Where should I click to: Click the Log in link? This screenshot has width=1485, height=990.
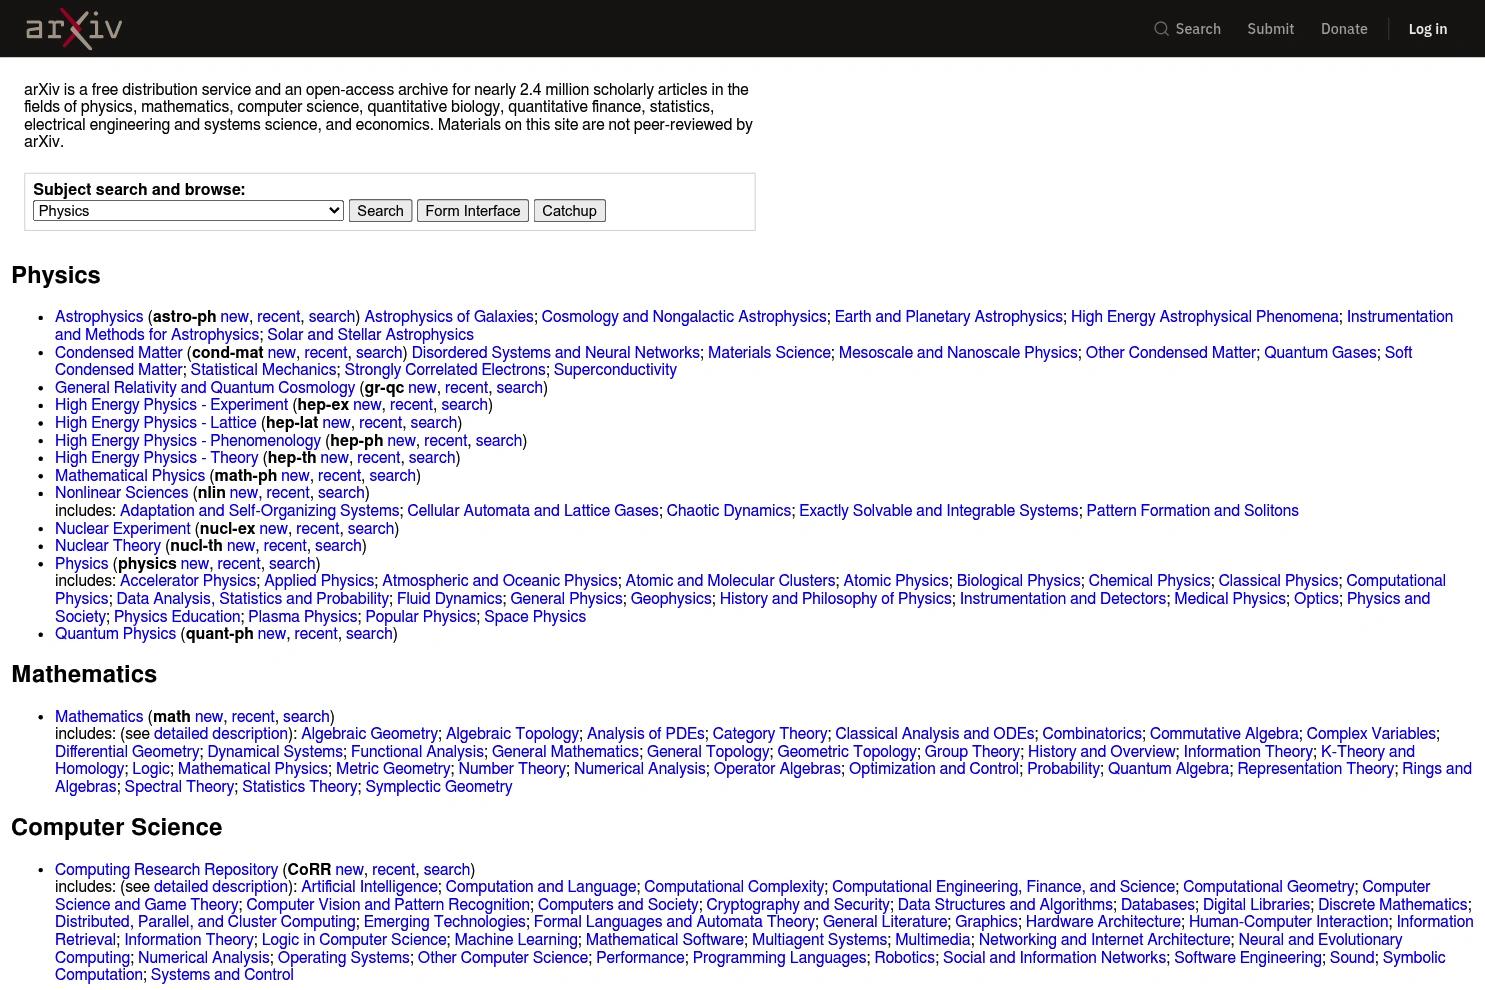[x=1427, y=29]
